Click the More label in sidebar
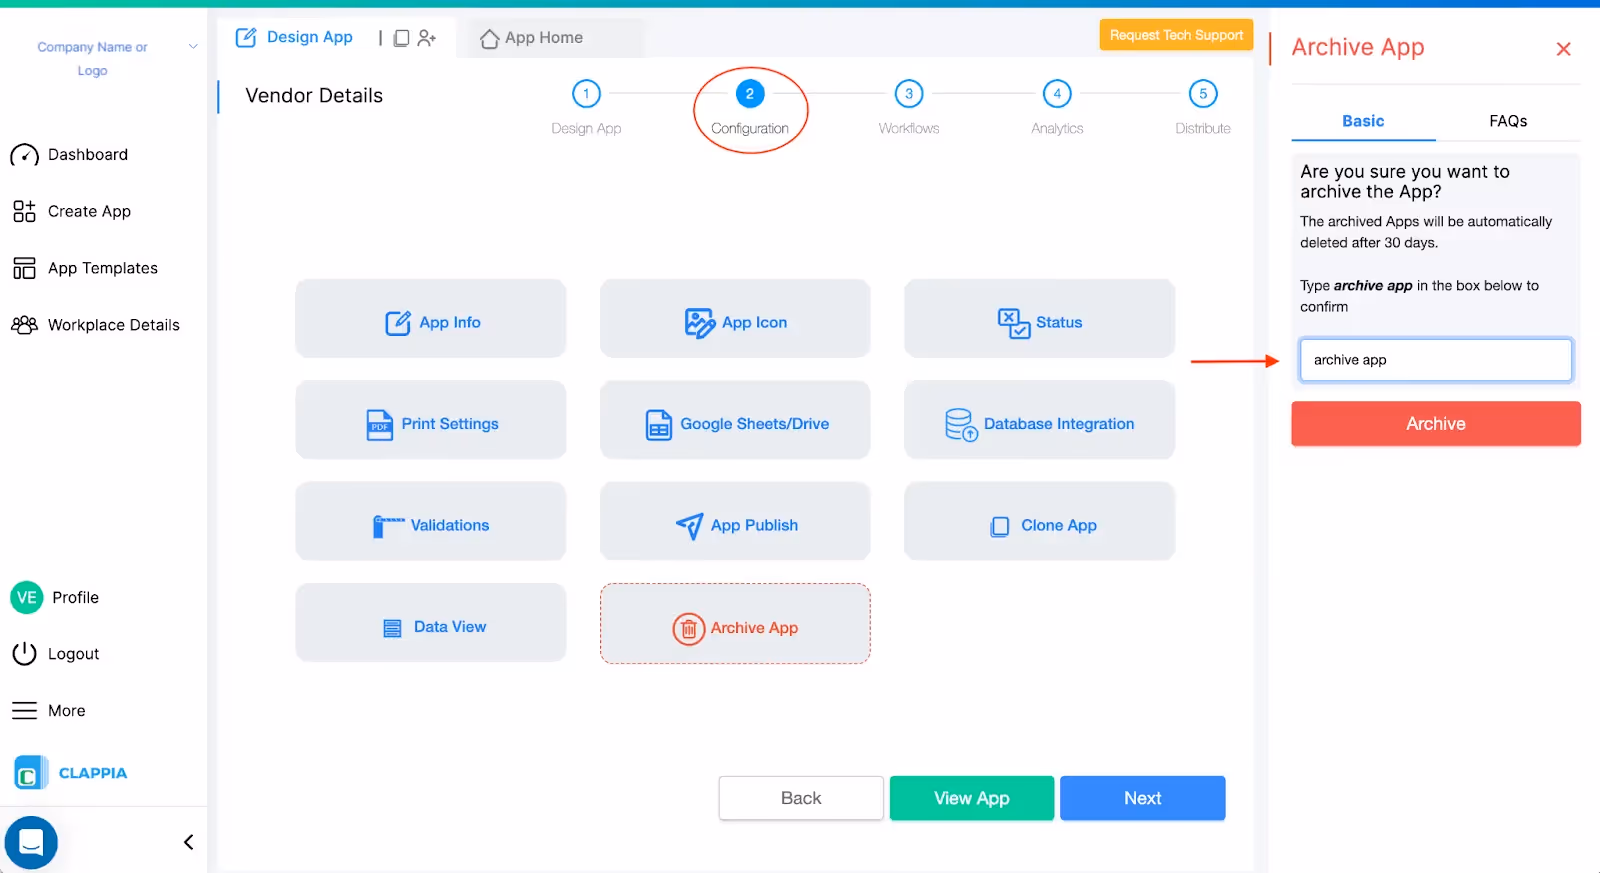Viewport: 1600px width, 873px height. 67,711
